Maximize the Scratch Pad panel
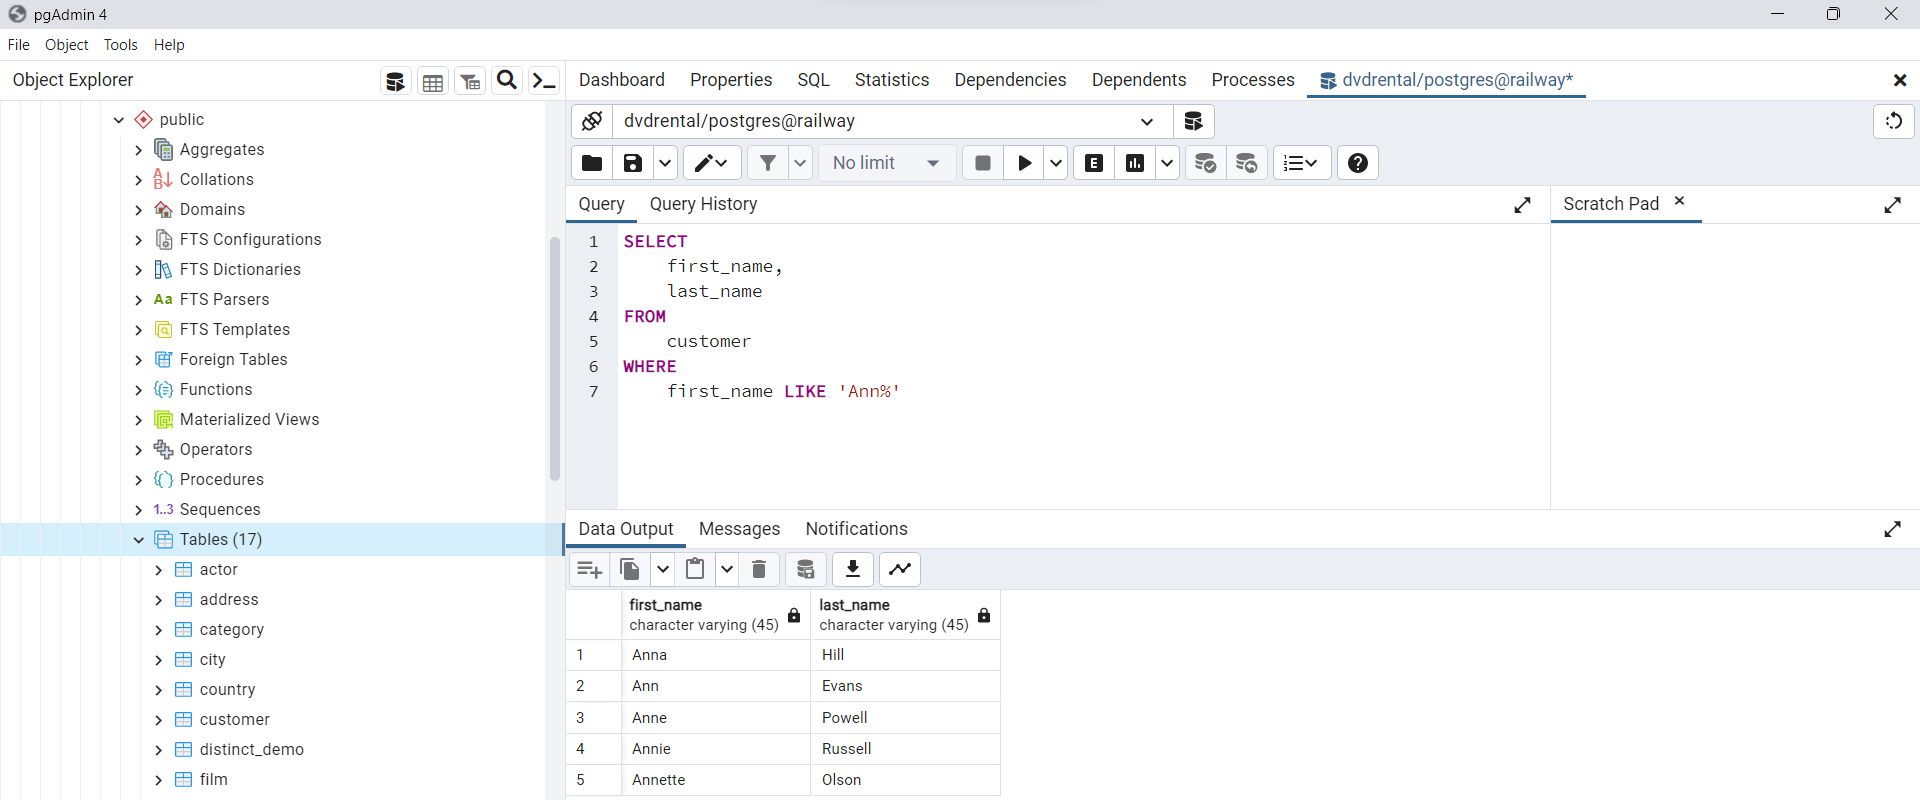Image resolution: width=1920 pixels, height=800 pixels. point(1893,205)
